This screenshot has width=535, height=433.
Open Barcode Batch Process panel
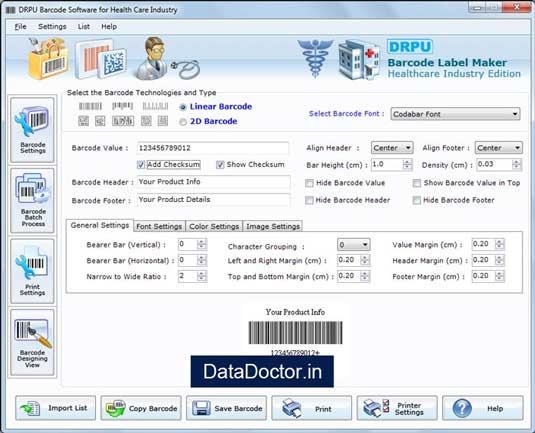point(32,200)
